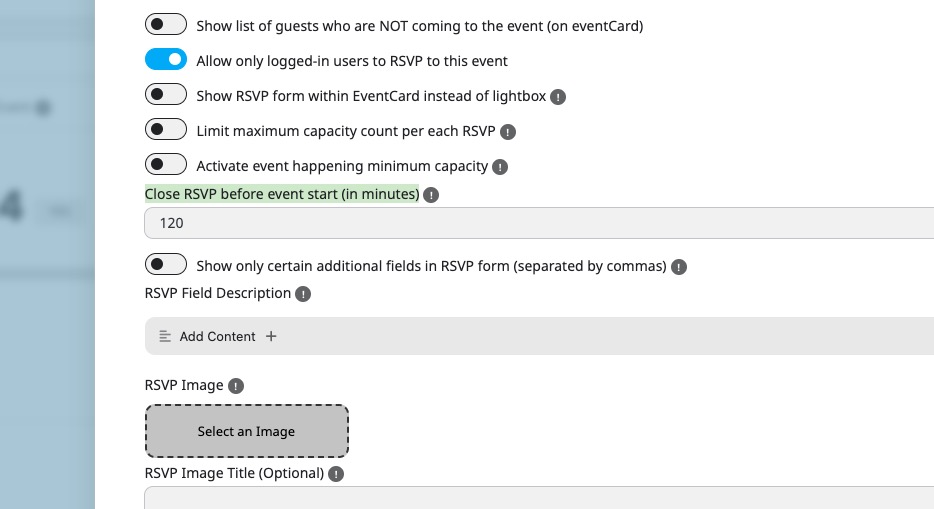Click the RSVP Image Title text field
Viewport: 934px width, 509px height.
coord(540,498)
